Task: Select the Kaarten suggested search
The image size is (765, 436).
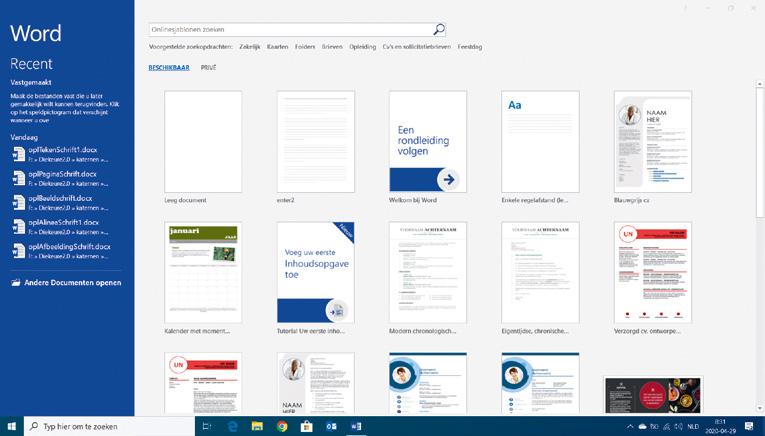Action: point(277,47)
